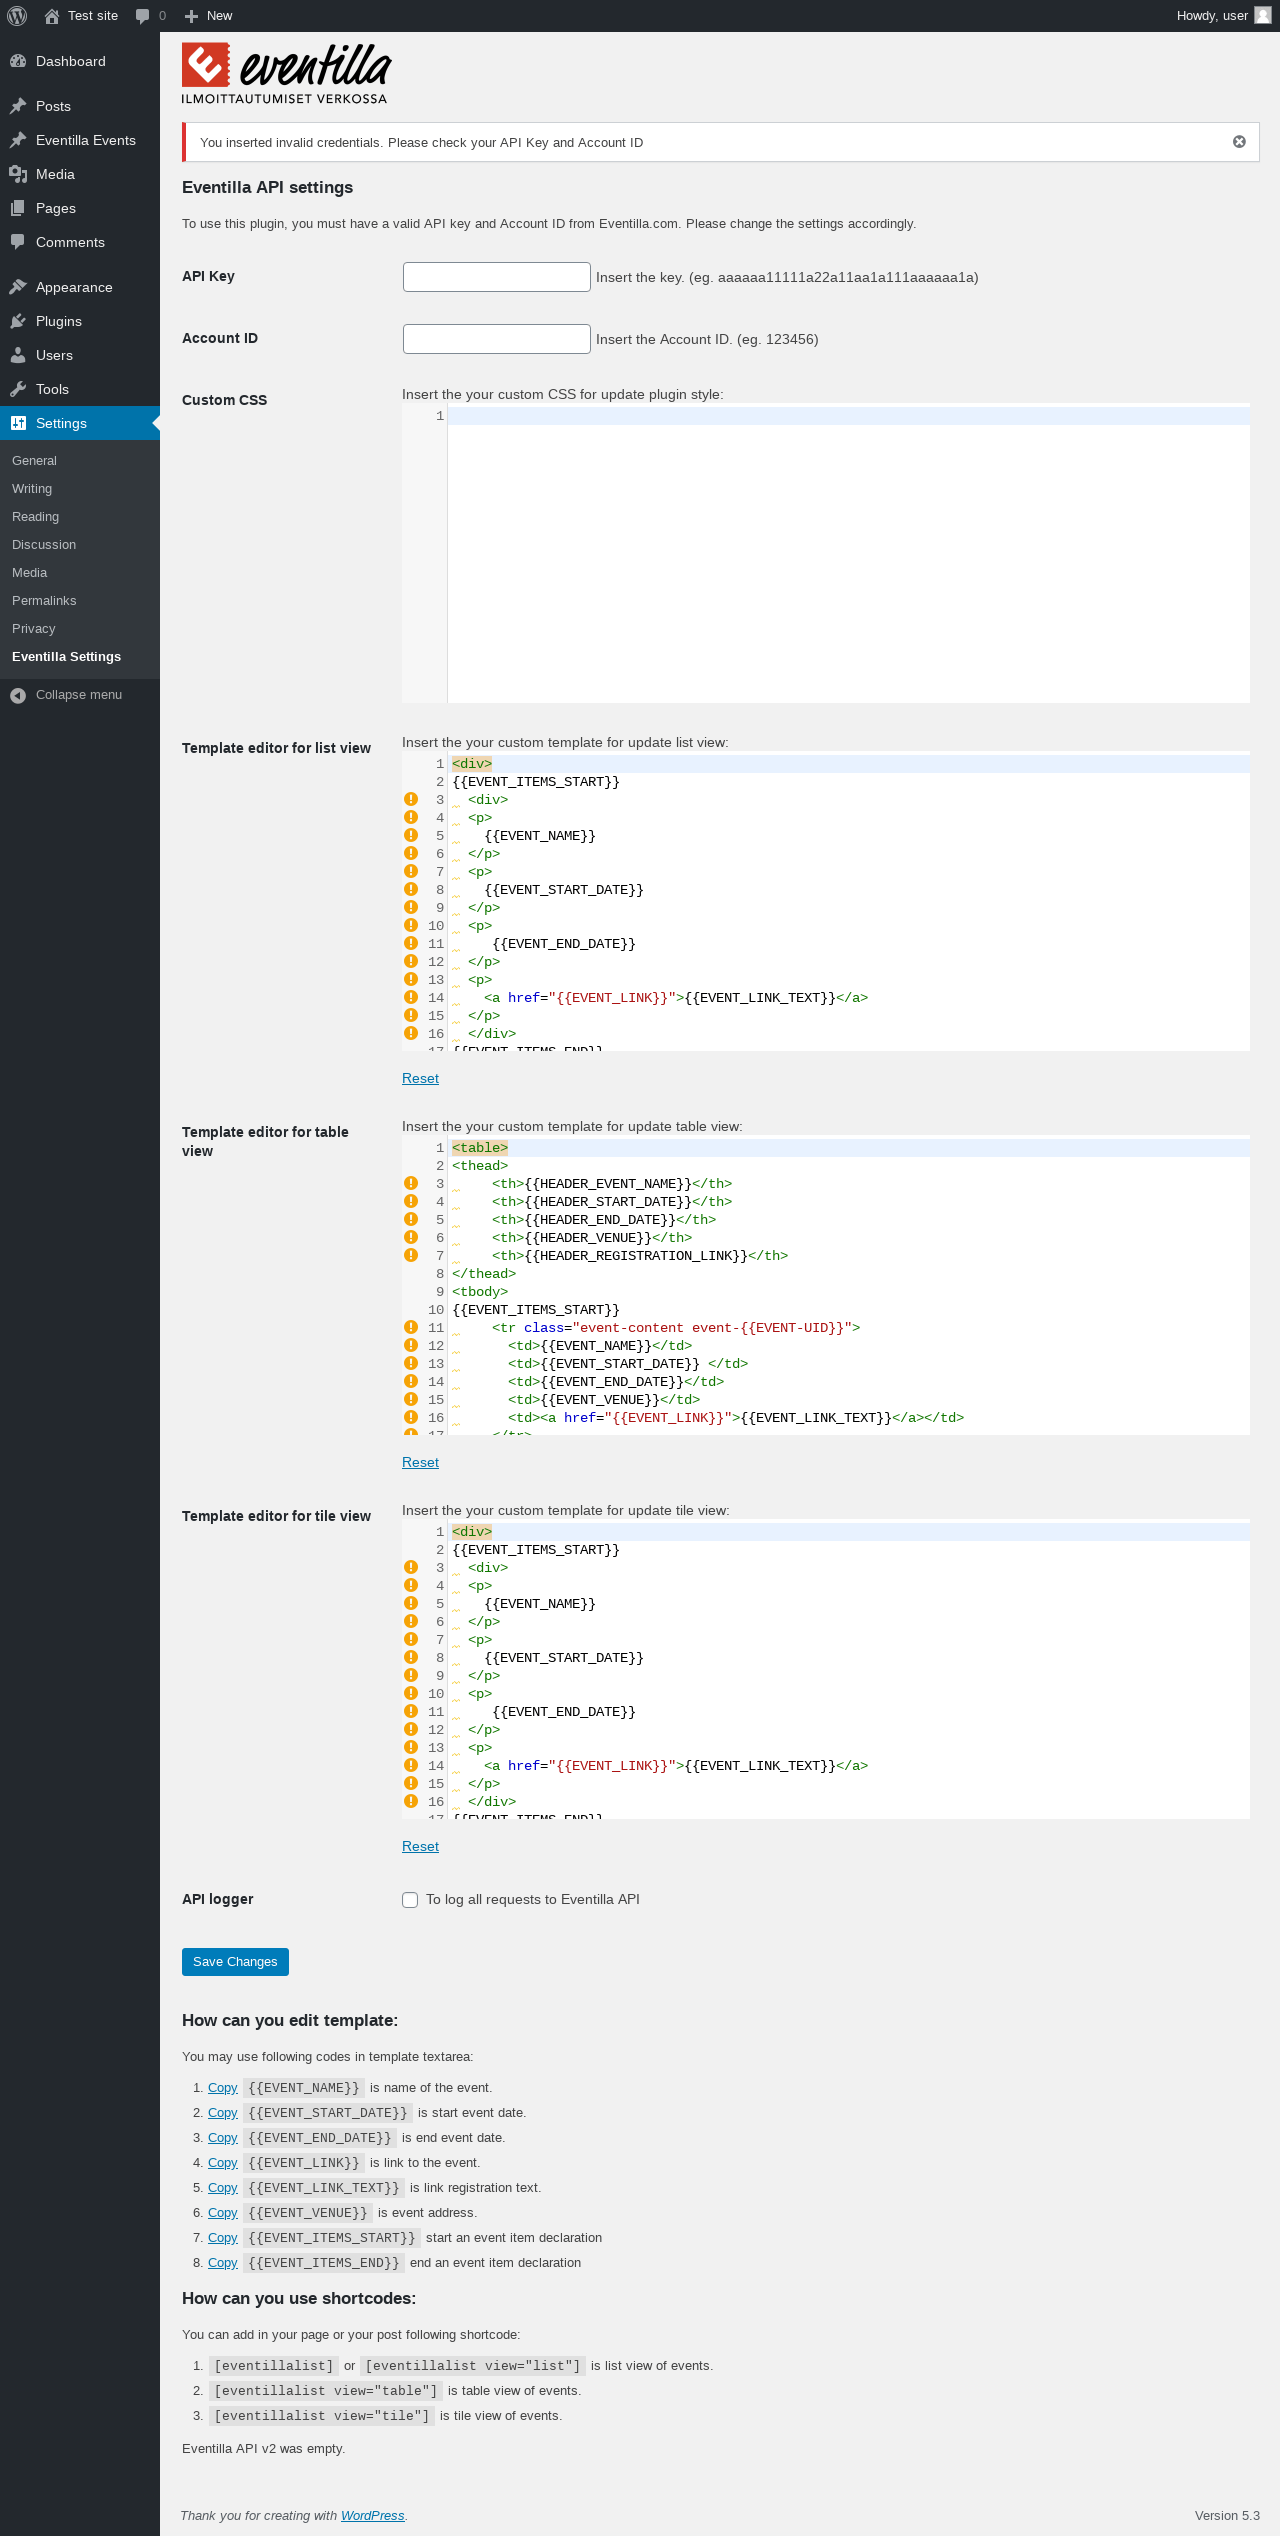The image size is (1280, 2536).
Task: Open the Plugins menu in sidebar
Action: coord(59,321)
